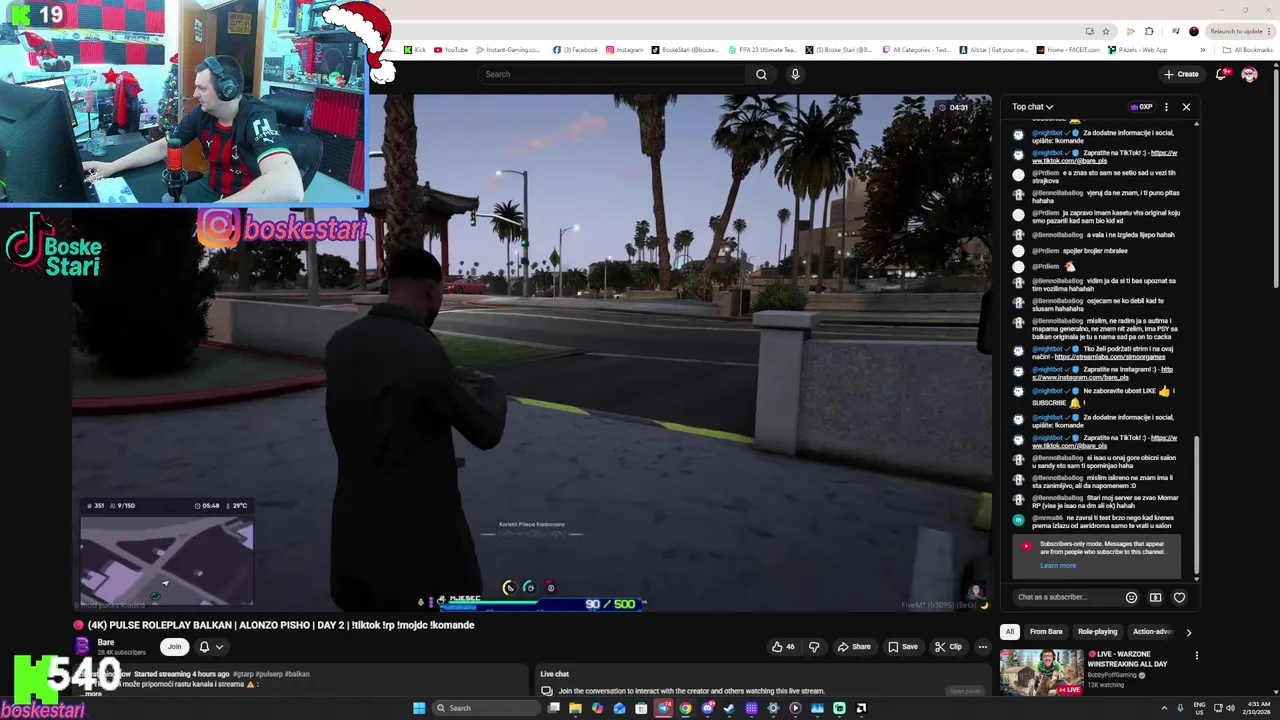Open YouTube notifications bell
Image resolution: width=1280 pixels, height=720 pixels.
[1221, 74]
